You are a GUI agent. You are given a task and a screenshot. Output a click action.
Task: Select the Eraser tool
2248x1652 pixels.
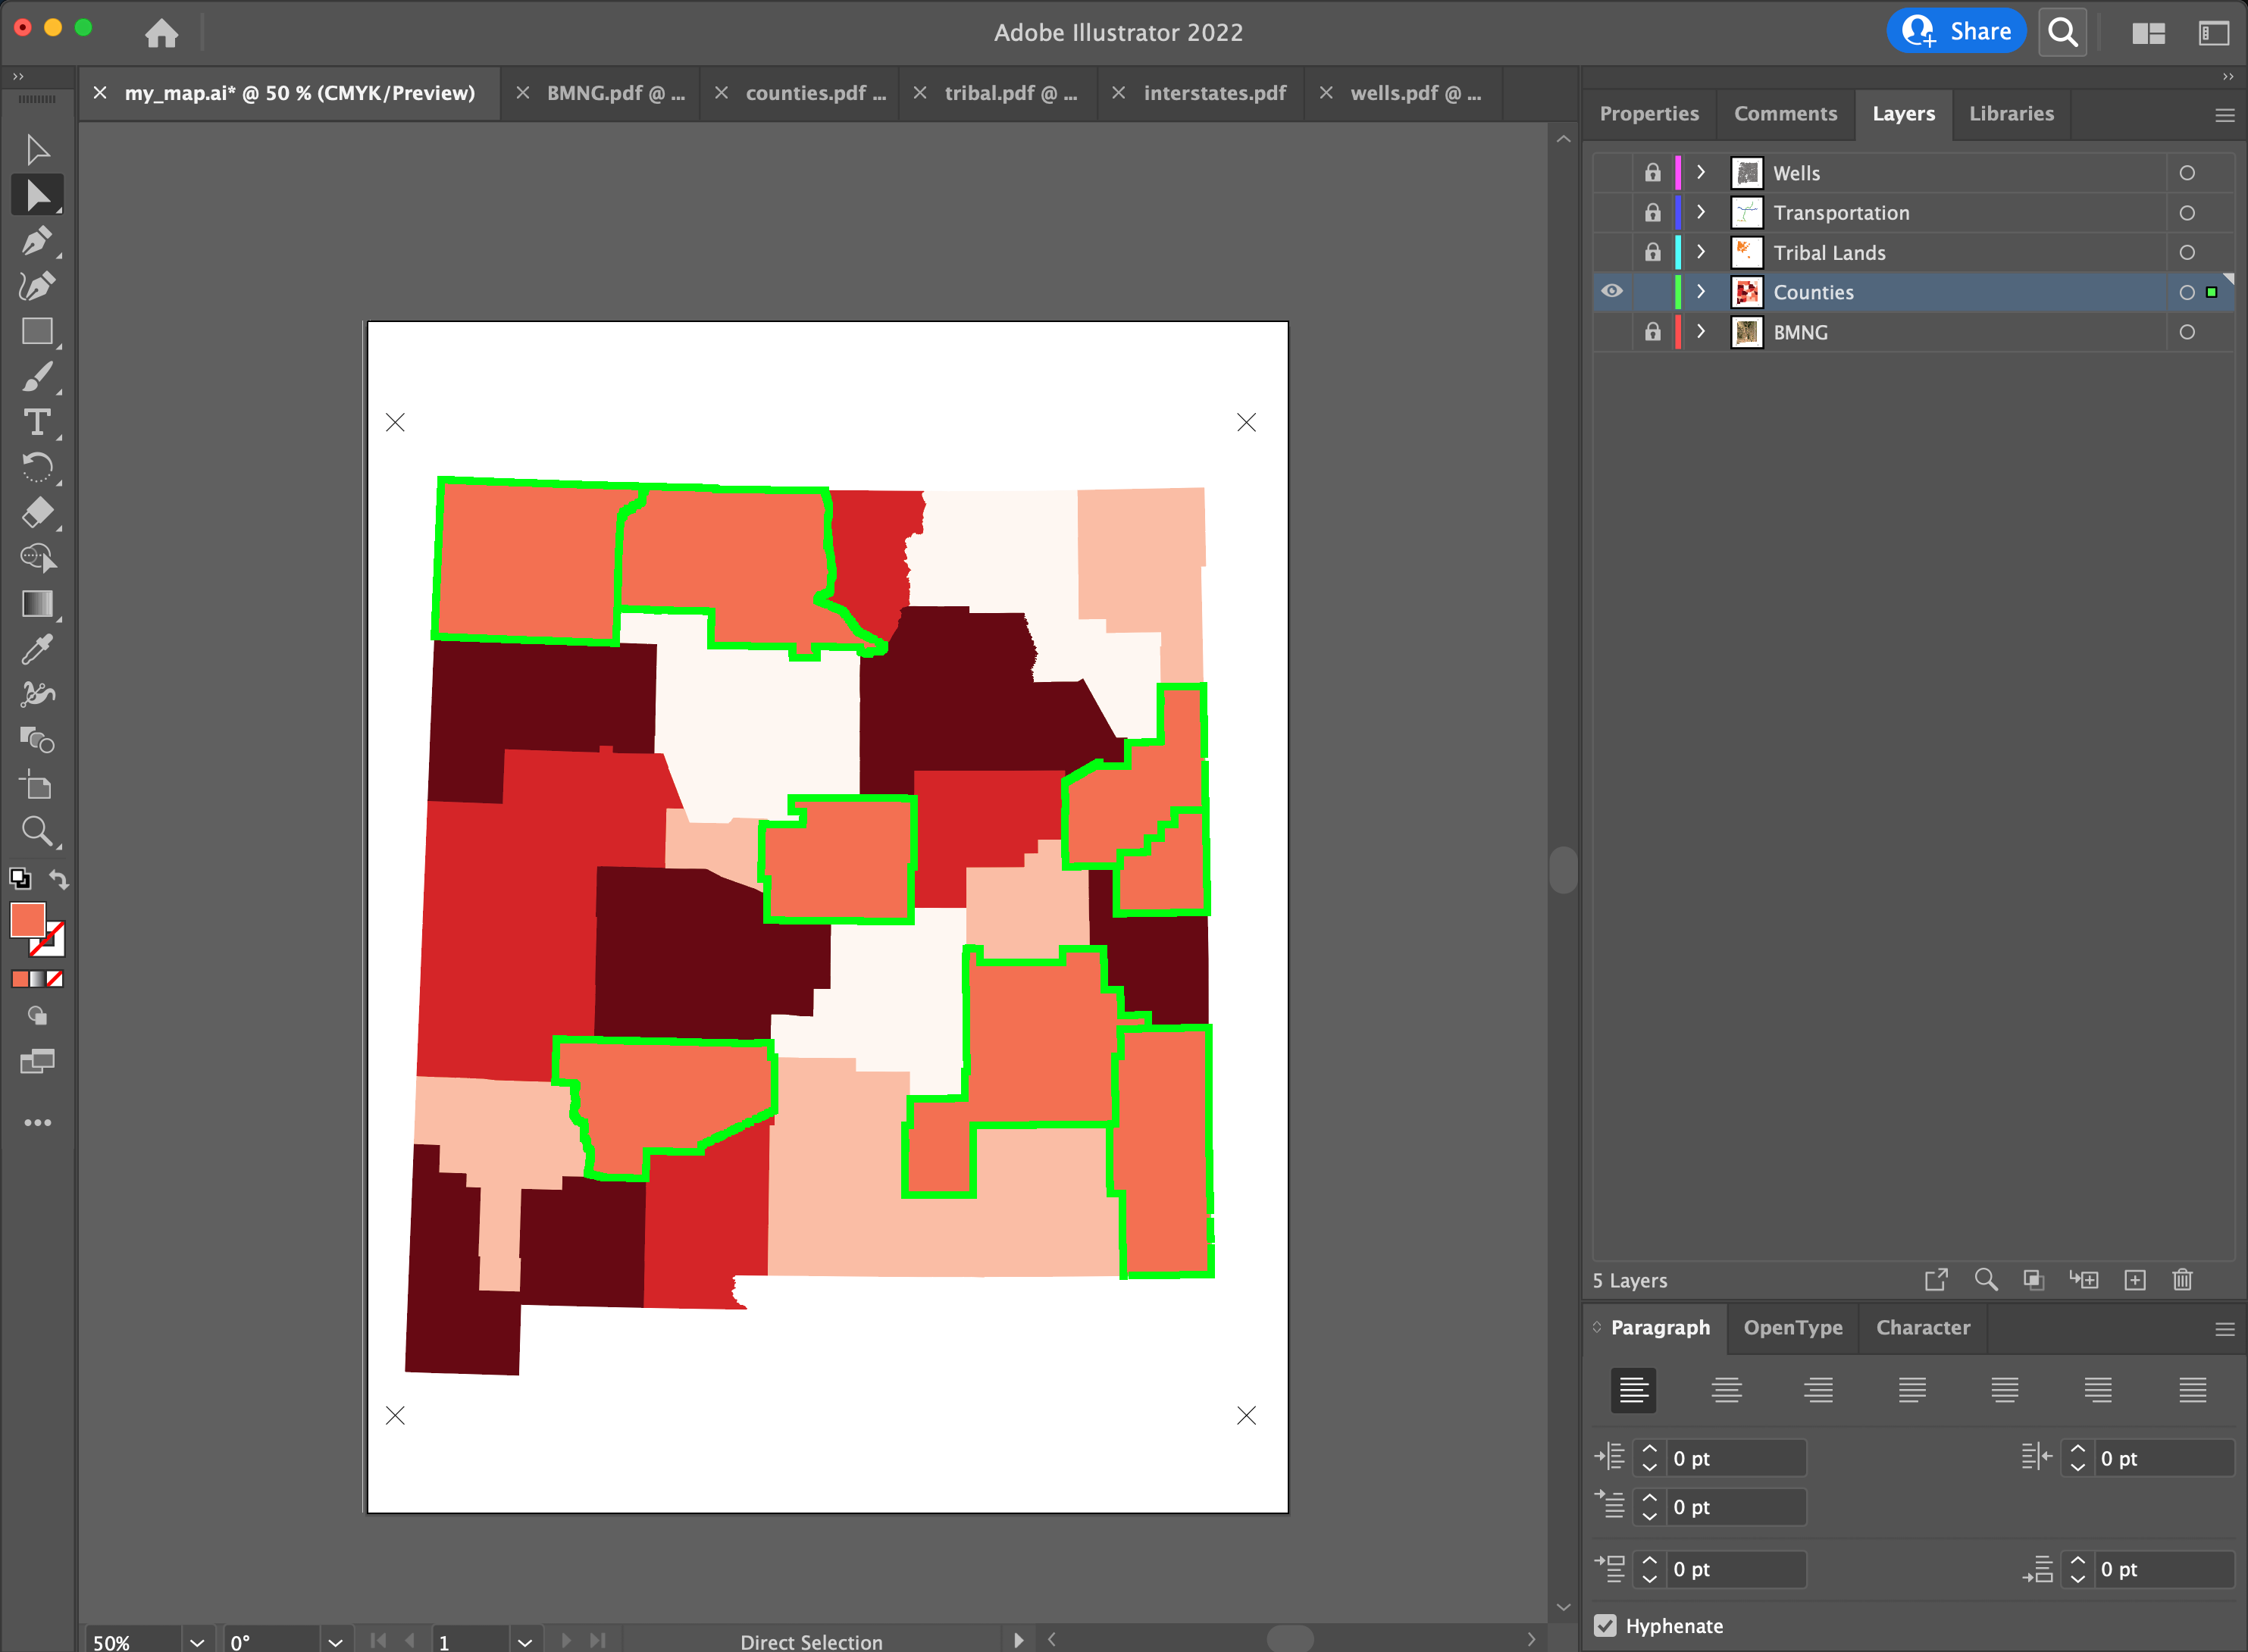(x=37, y=513)
